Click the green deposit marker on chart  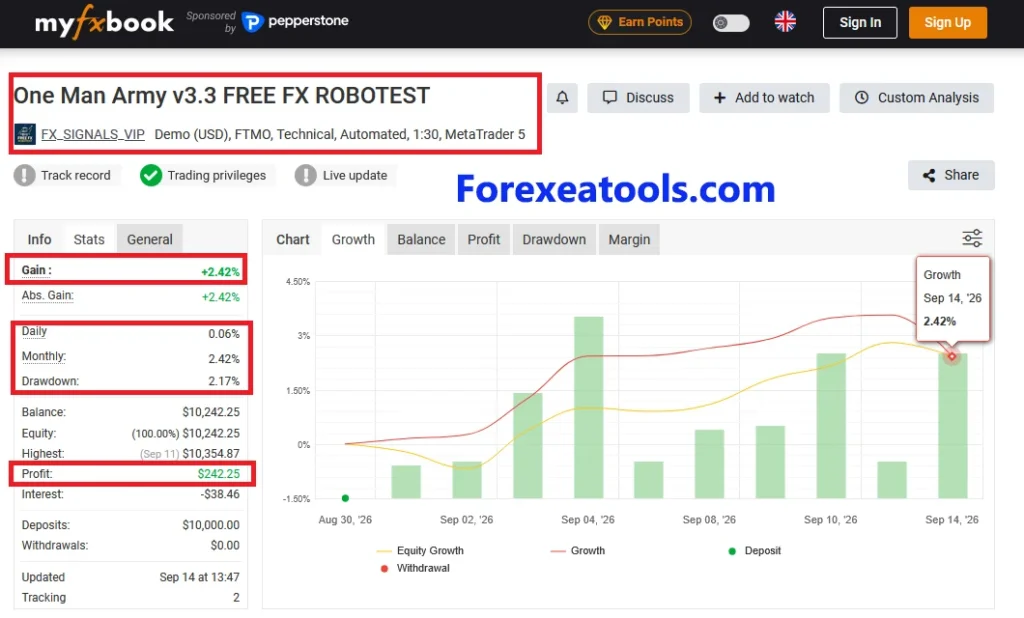click(x=345, y=498)
